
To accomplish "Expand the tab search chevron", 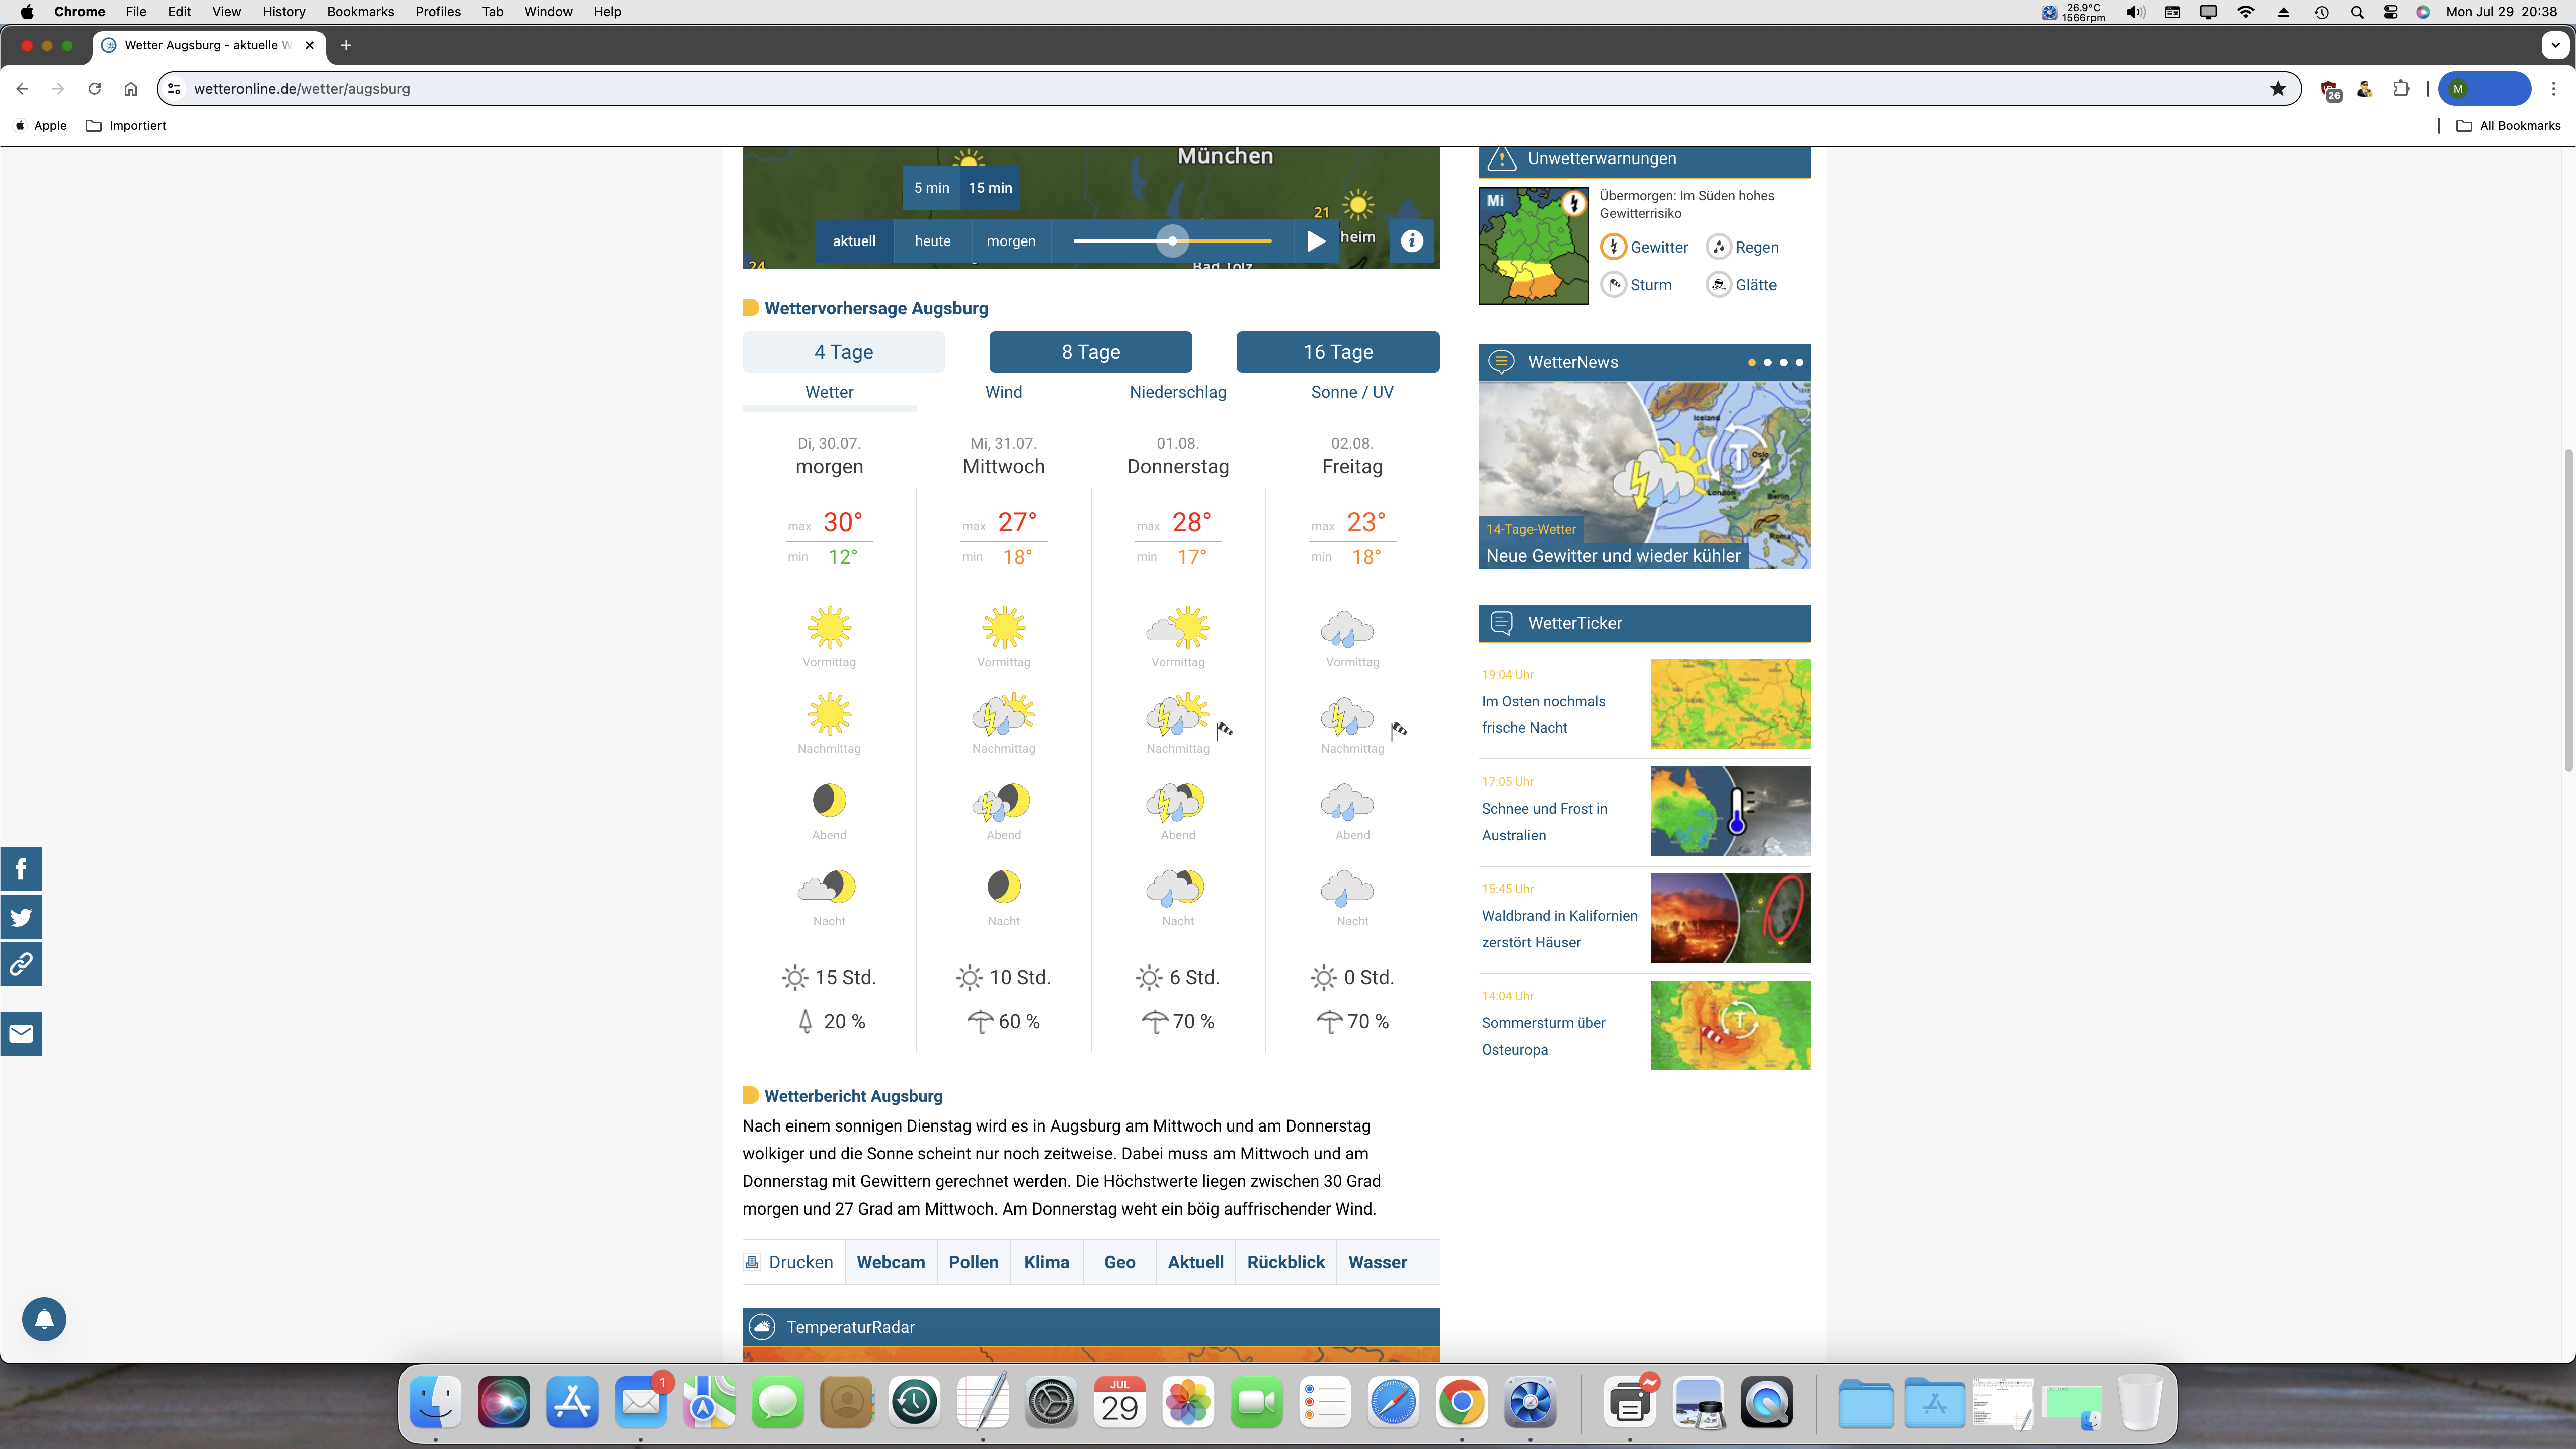I will (2555, 45).
